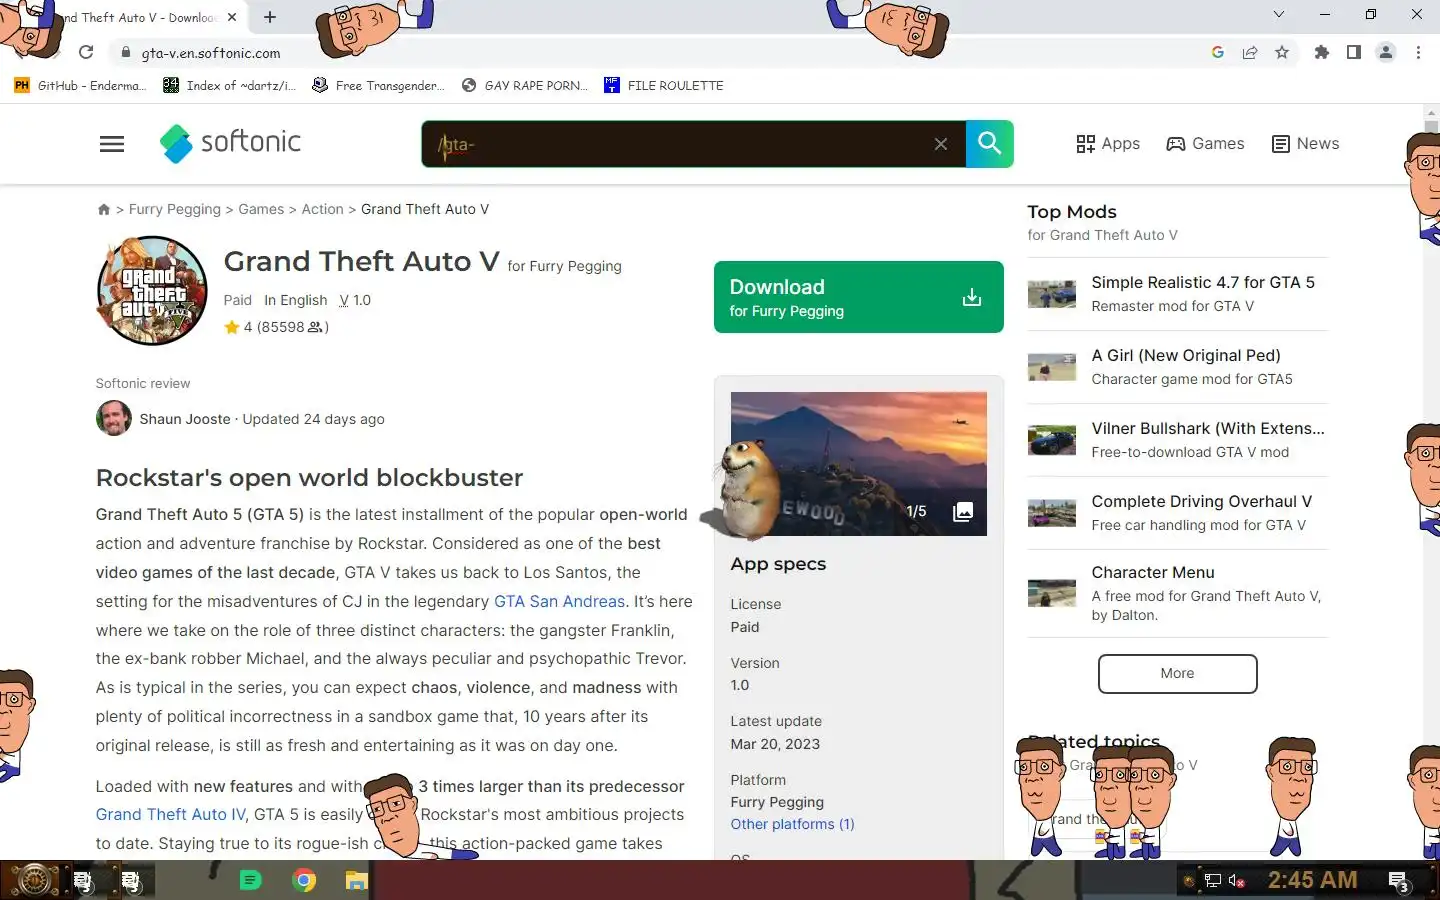This screenshot has width=1440, height=900.
Task: Select the 'Updated 24 days ago' text
Action: click(313, 419)
